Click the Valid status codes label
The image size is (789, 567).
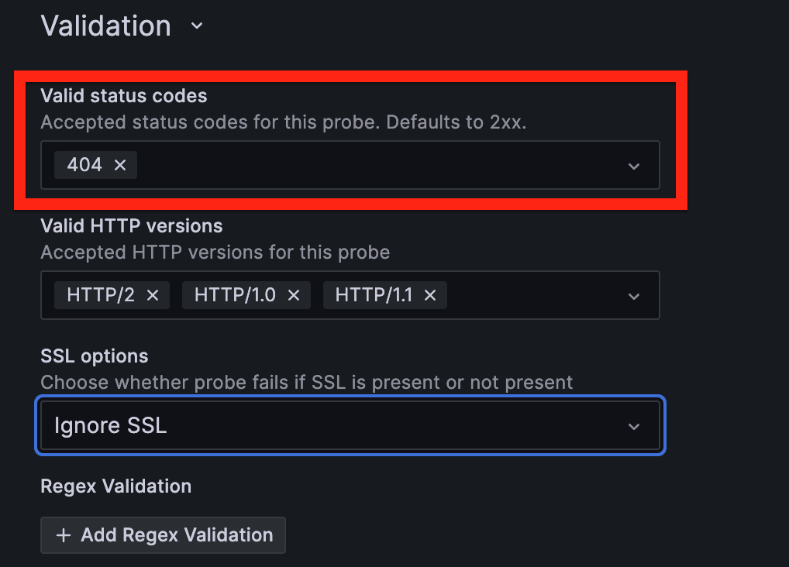124,96
